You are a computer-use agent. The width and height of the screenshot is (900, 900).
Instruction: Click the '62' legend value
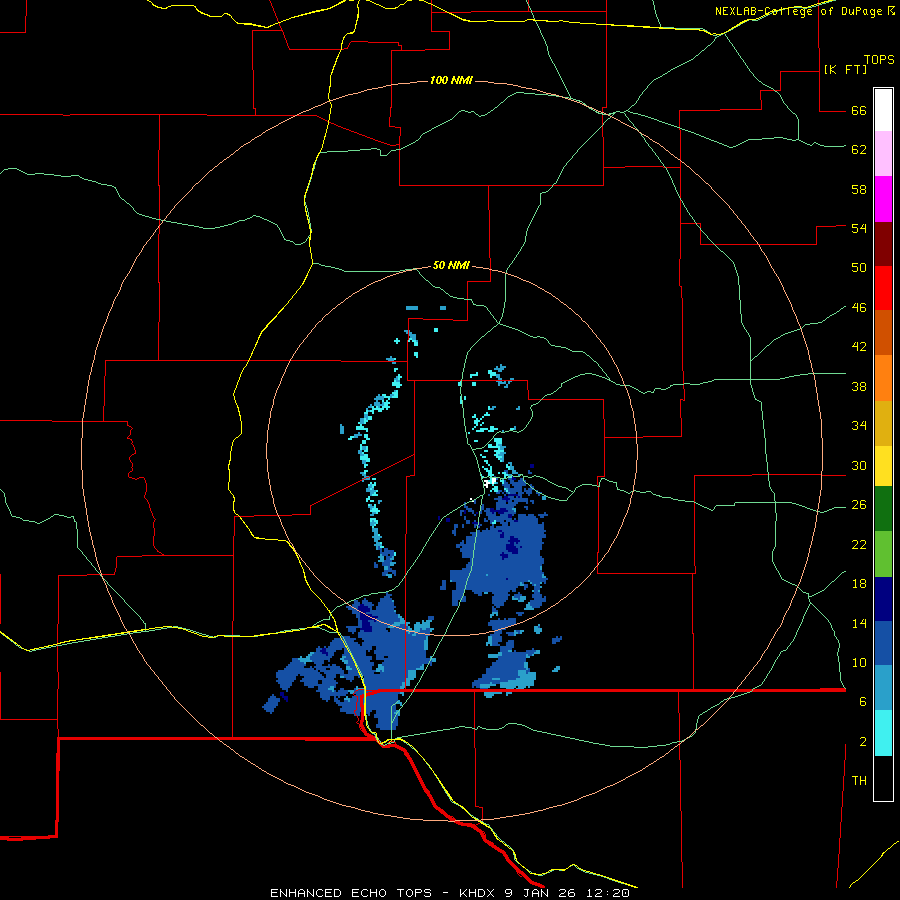859,149
